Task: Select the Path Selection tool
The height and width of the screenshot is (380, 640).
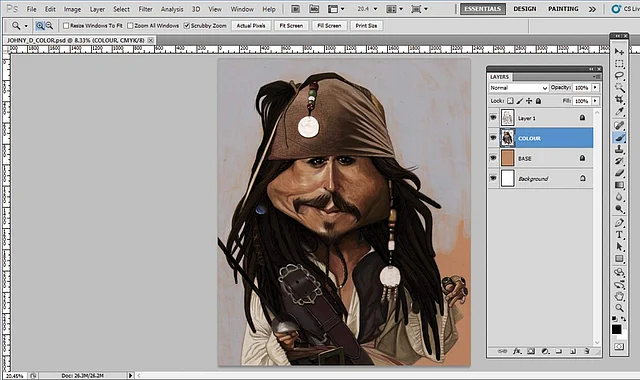Action: tap(619, 247)
